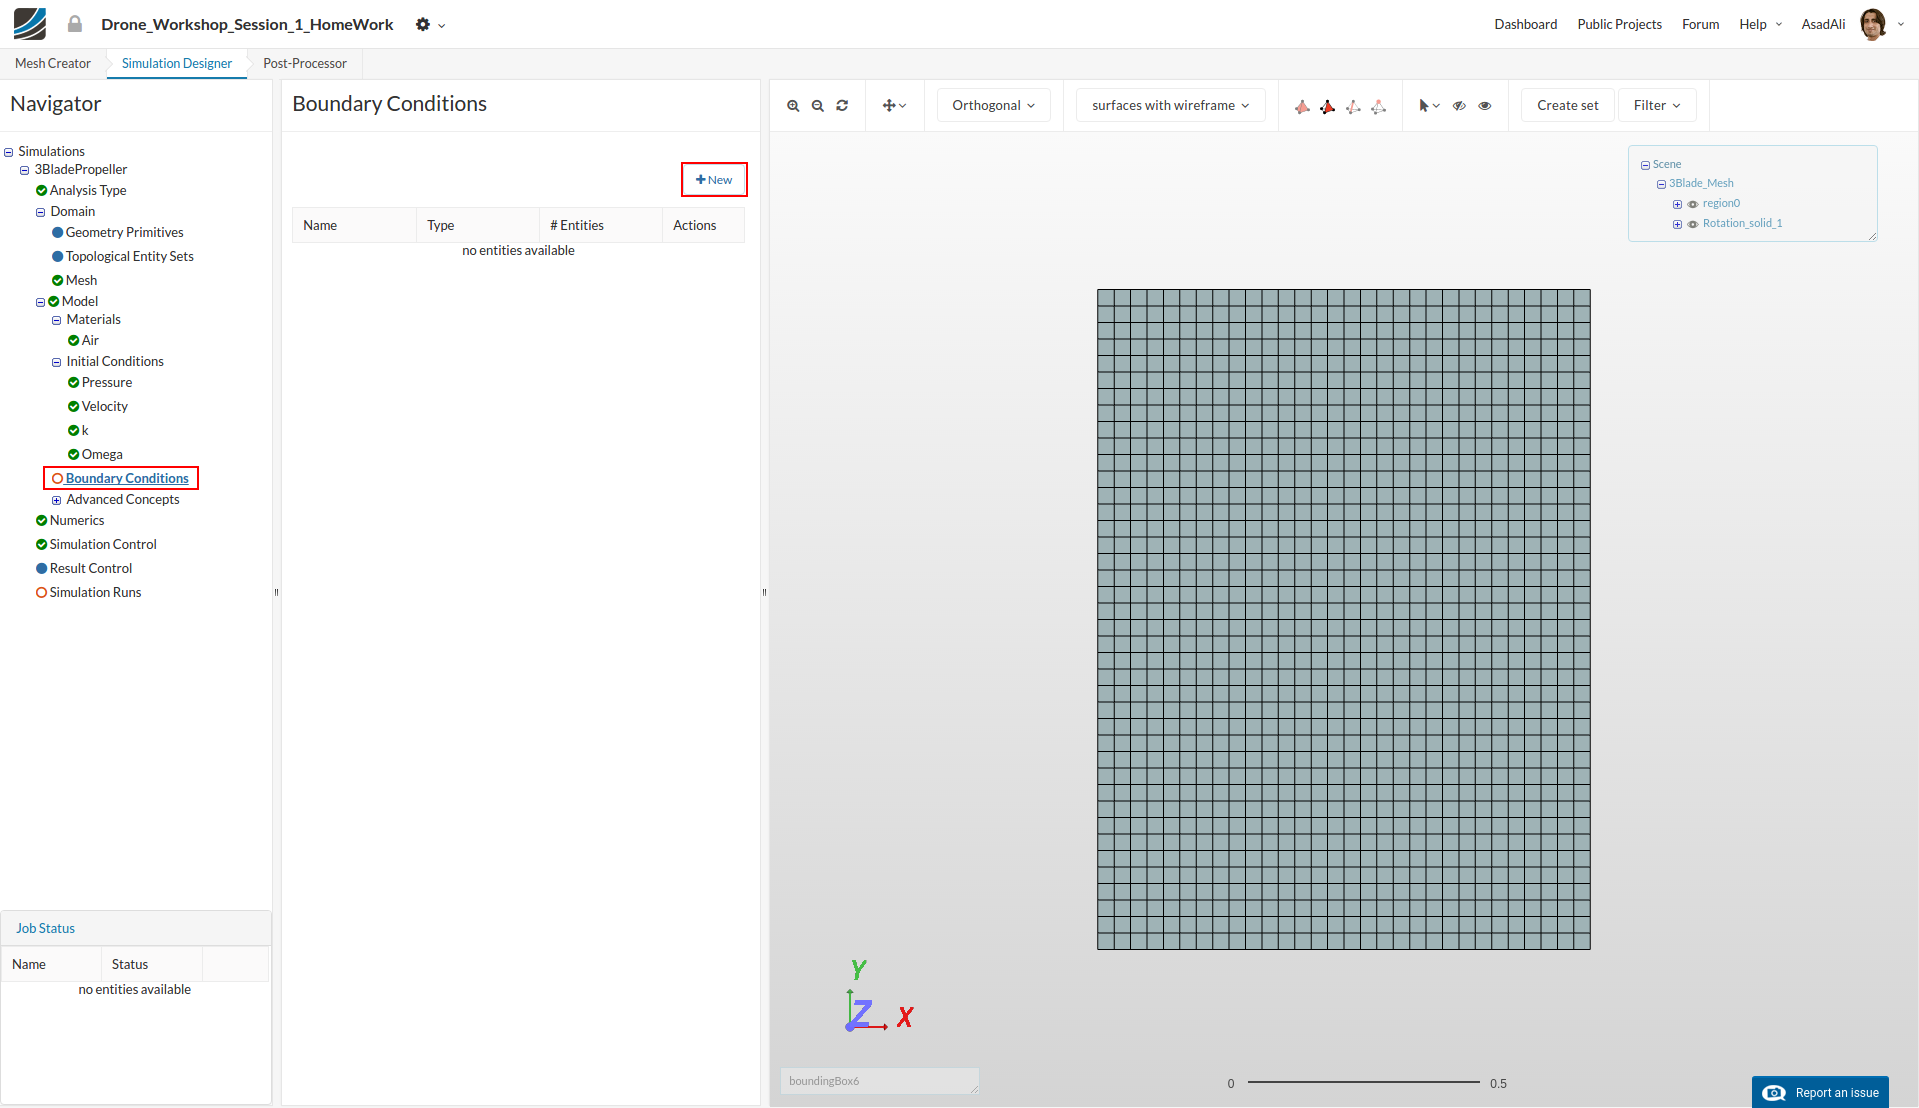1919x1108 pixels.
Task: Collapse the Domain node
Action: [41, 213]
